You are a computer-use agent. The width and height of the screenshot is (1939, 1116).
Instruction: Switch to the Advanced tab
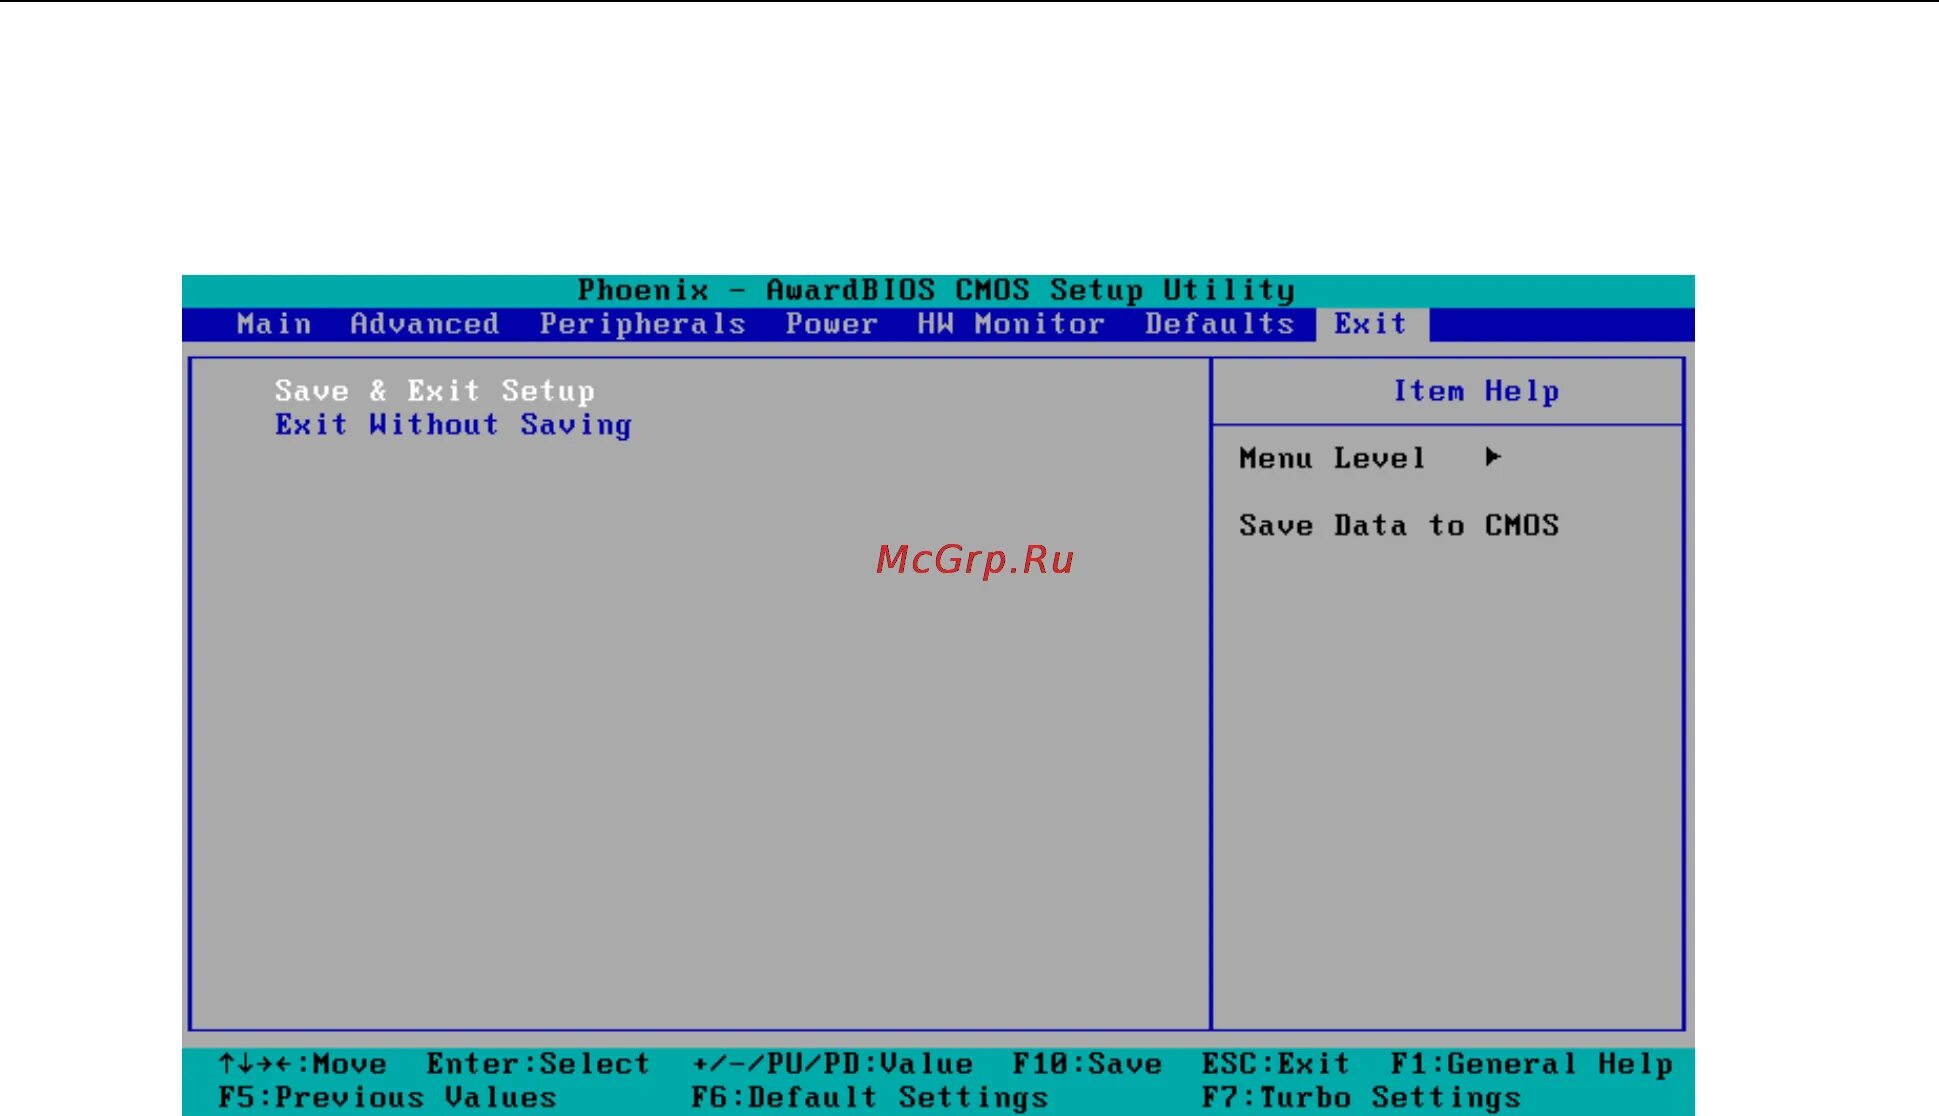424,324
